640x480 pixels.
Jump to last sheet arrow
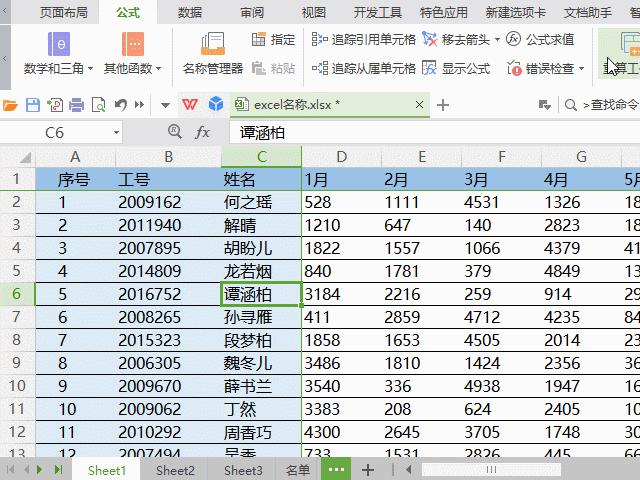point(58,469)
